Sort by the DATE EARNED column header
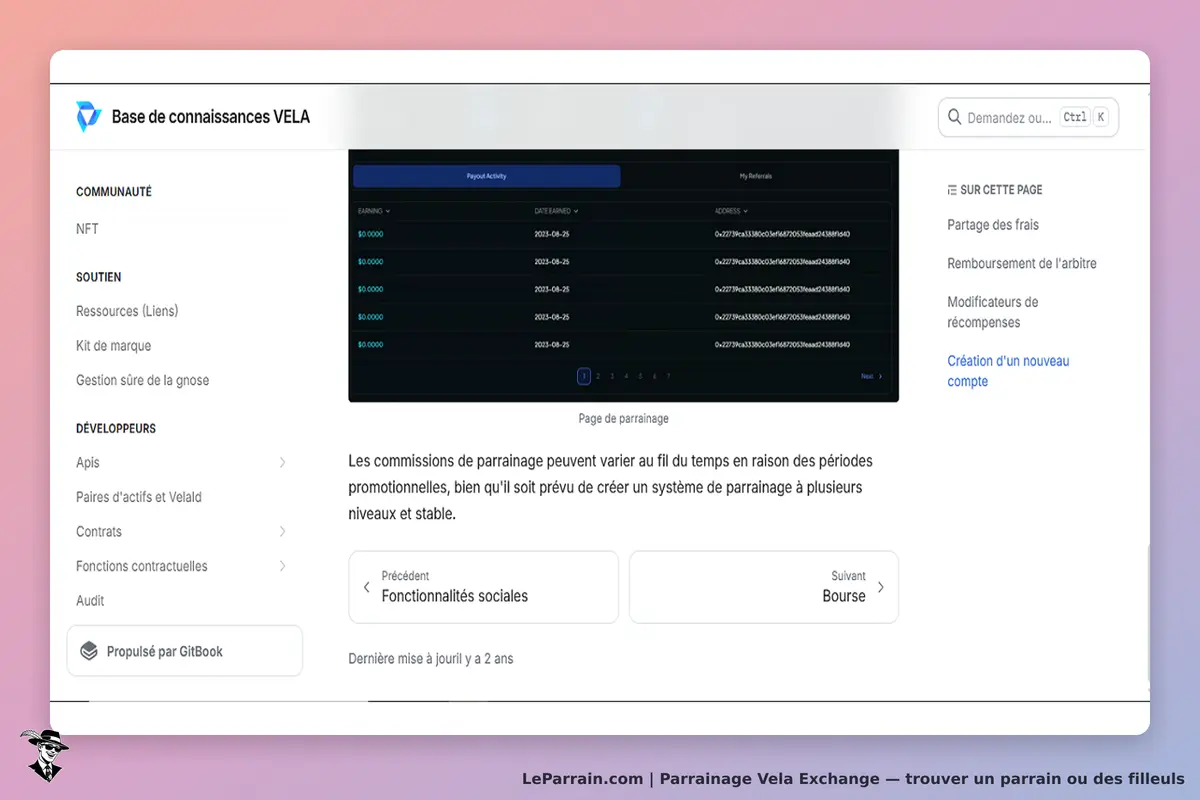The width and height of the screenshot is (1200, 800). point(556,211)
